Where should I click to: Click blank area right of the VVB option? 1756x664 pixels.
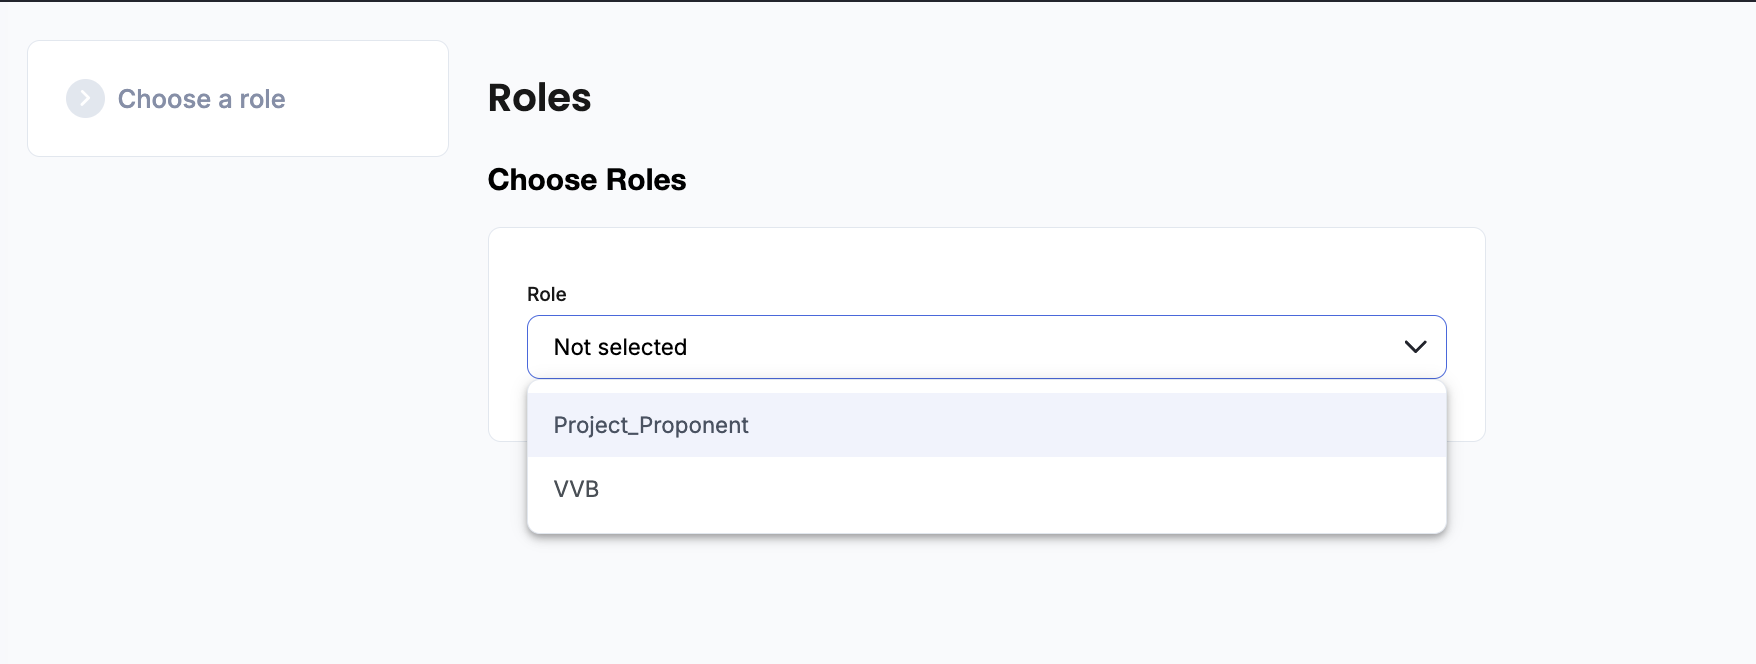pos(1000,489)
